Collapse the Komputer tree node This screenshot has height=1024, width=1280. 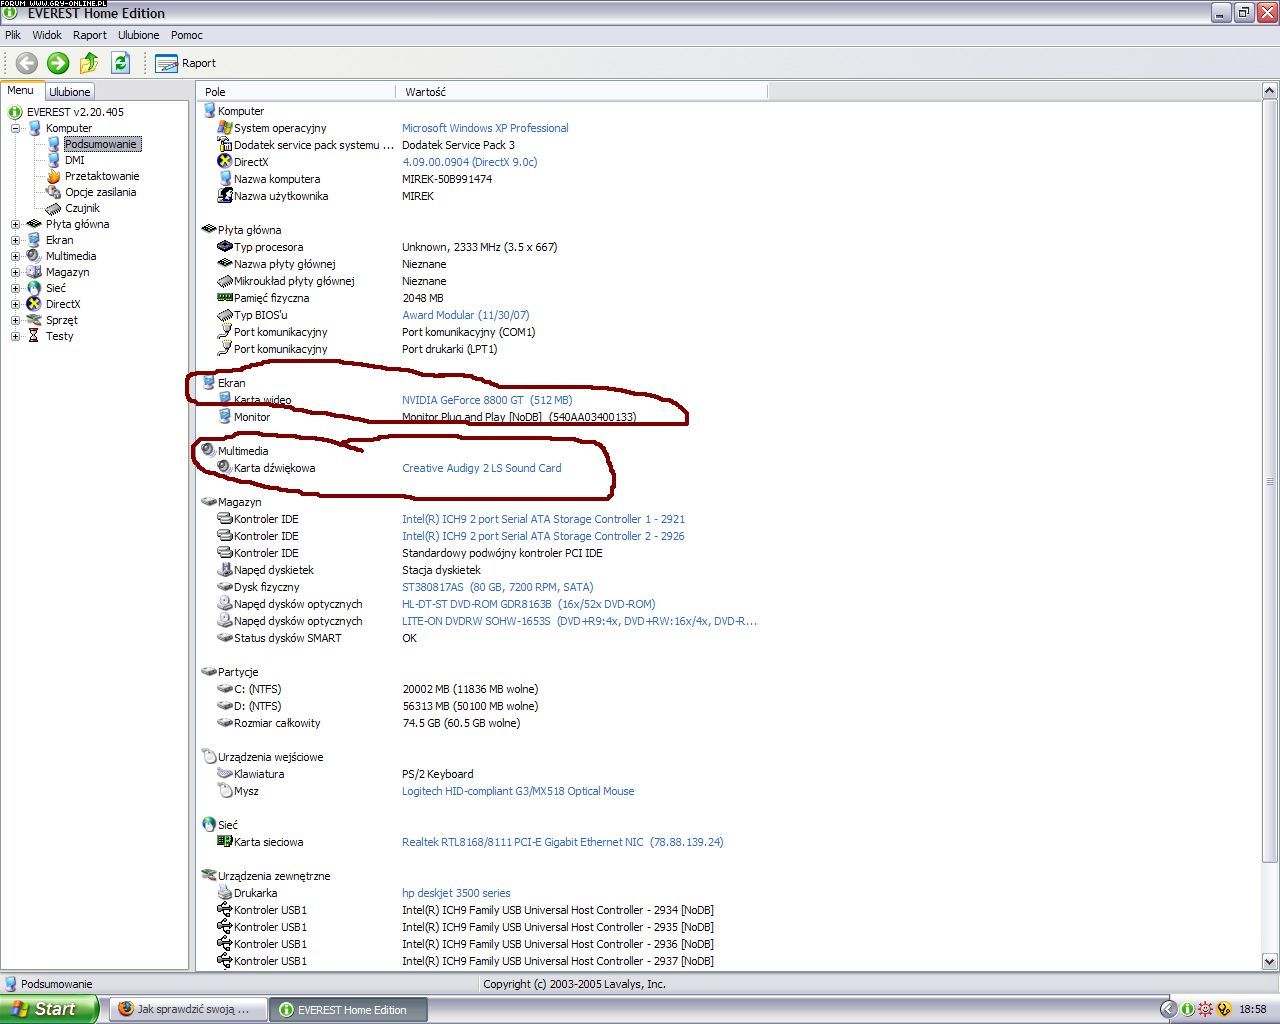click(16, 128)
